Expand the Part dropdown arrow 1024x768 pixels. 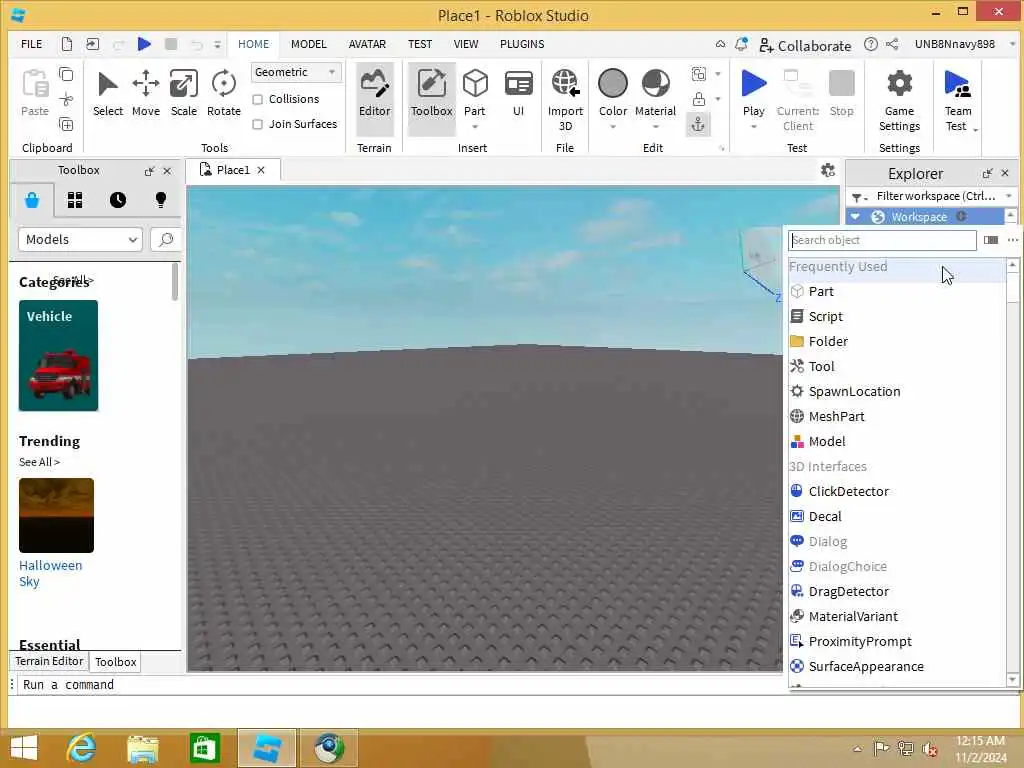point(475,127)
